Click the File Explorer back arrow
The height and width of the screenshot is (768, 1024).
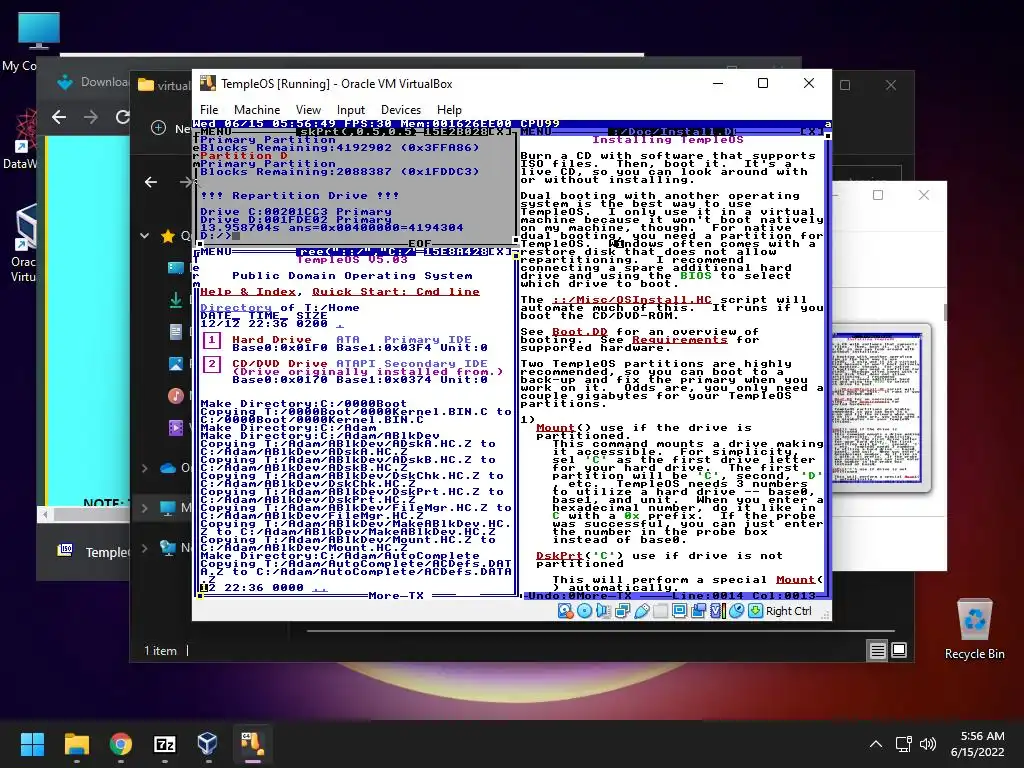click(x=151, y=182)
